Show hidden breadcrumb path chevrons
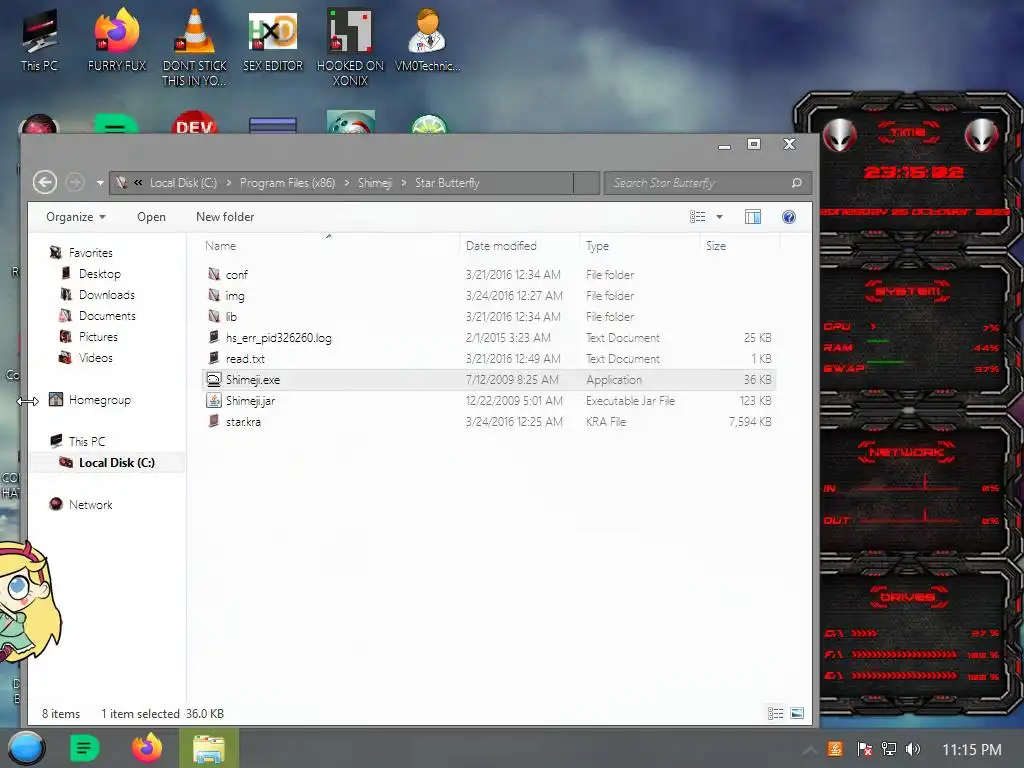The image size is (1024, 768). click(x=138, y=183)
